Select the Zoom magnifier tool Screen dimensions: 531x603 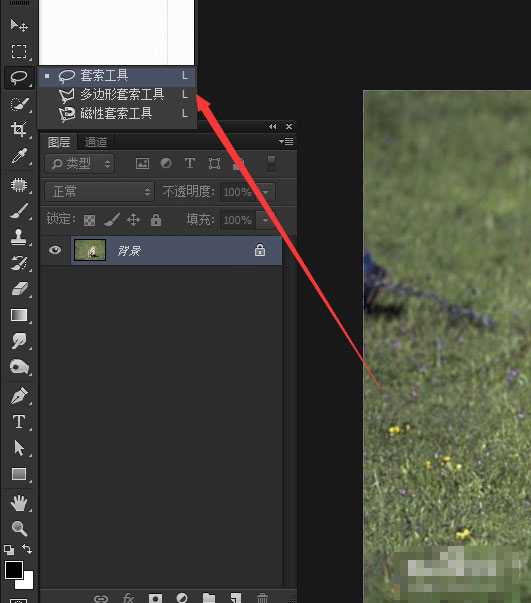pyautogui.click(x=19, y=528)
